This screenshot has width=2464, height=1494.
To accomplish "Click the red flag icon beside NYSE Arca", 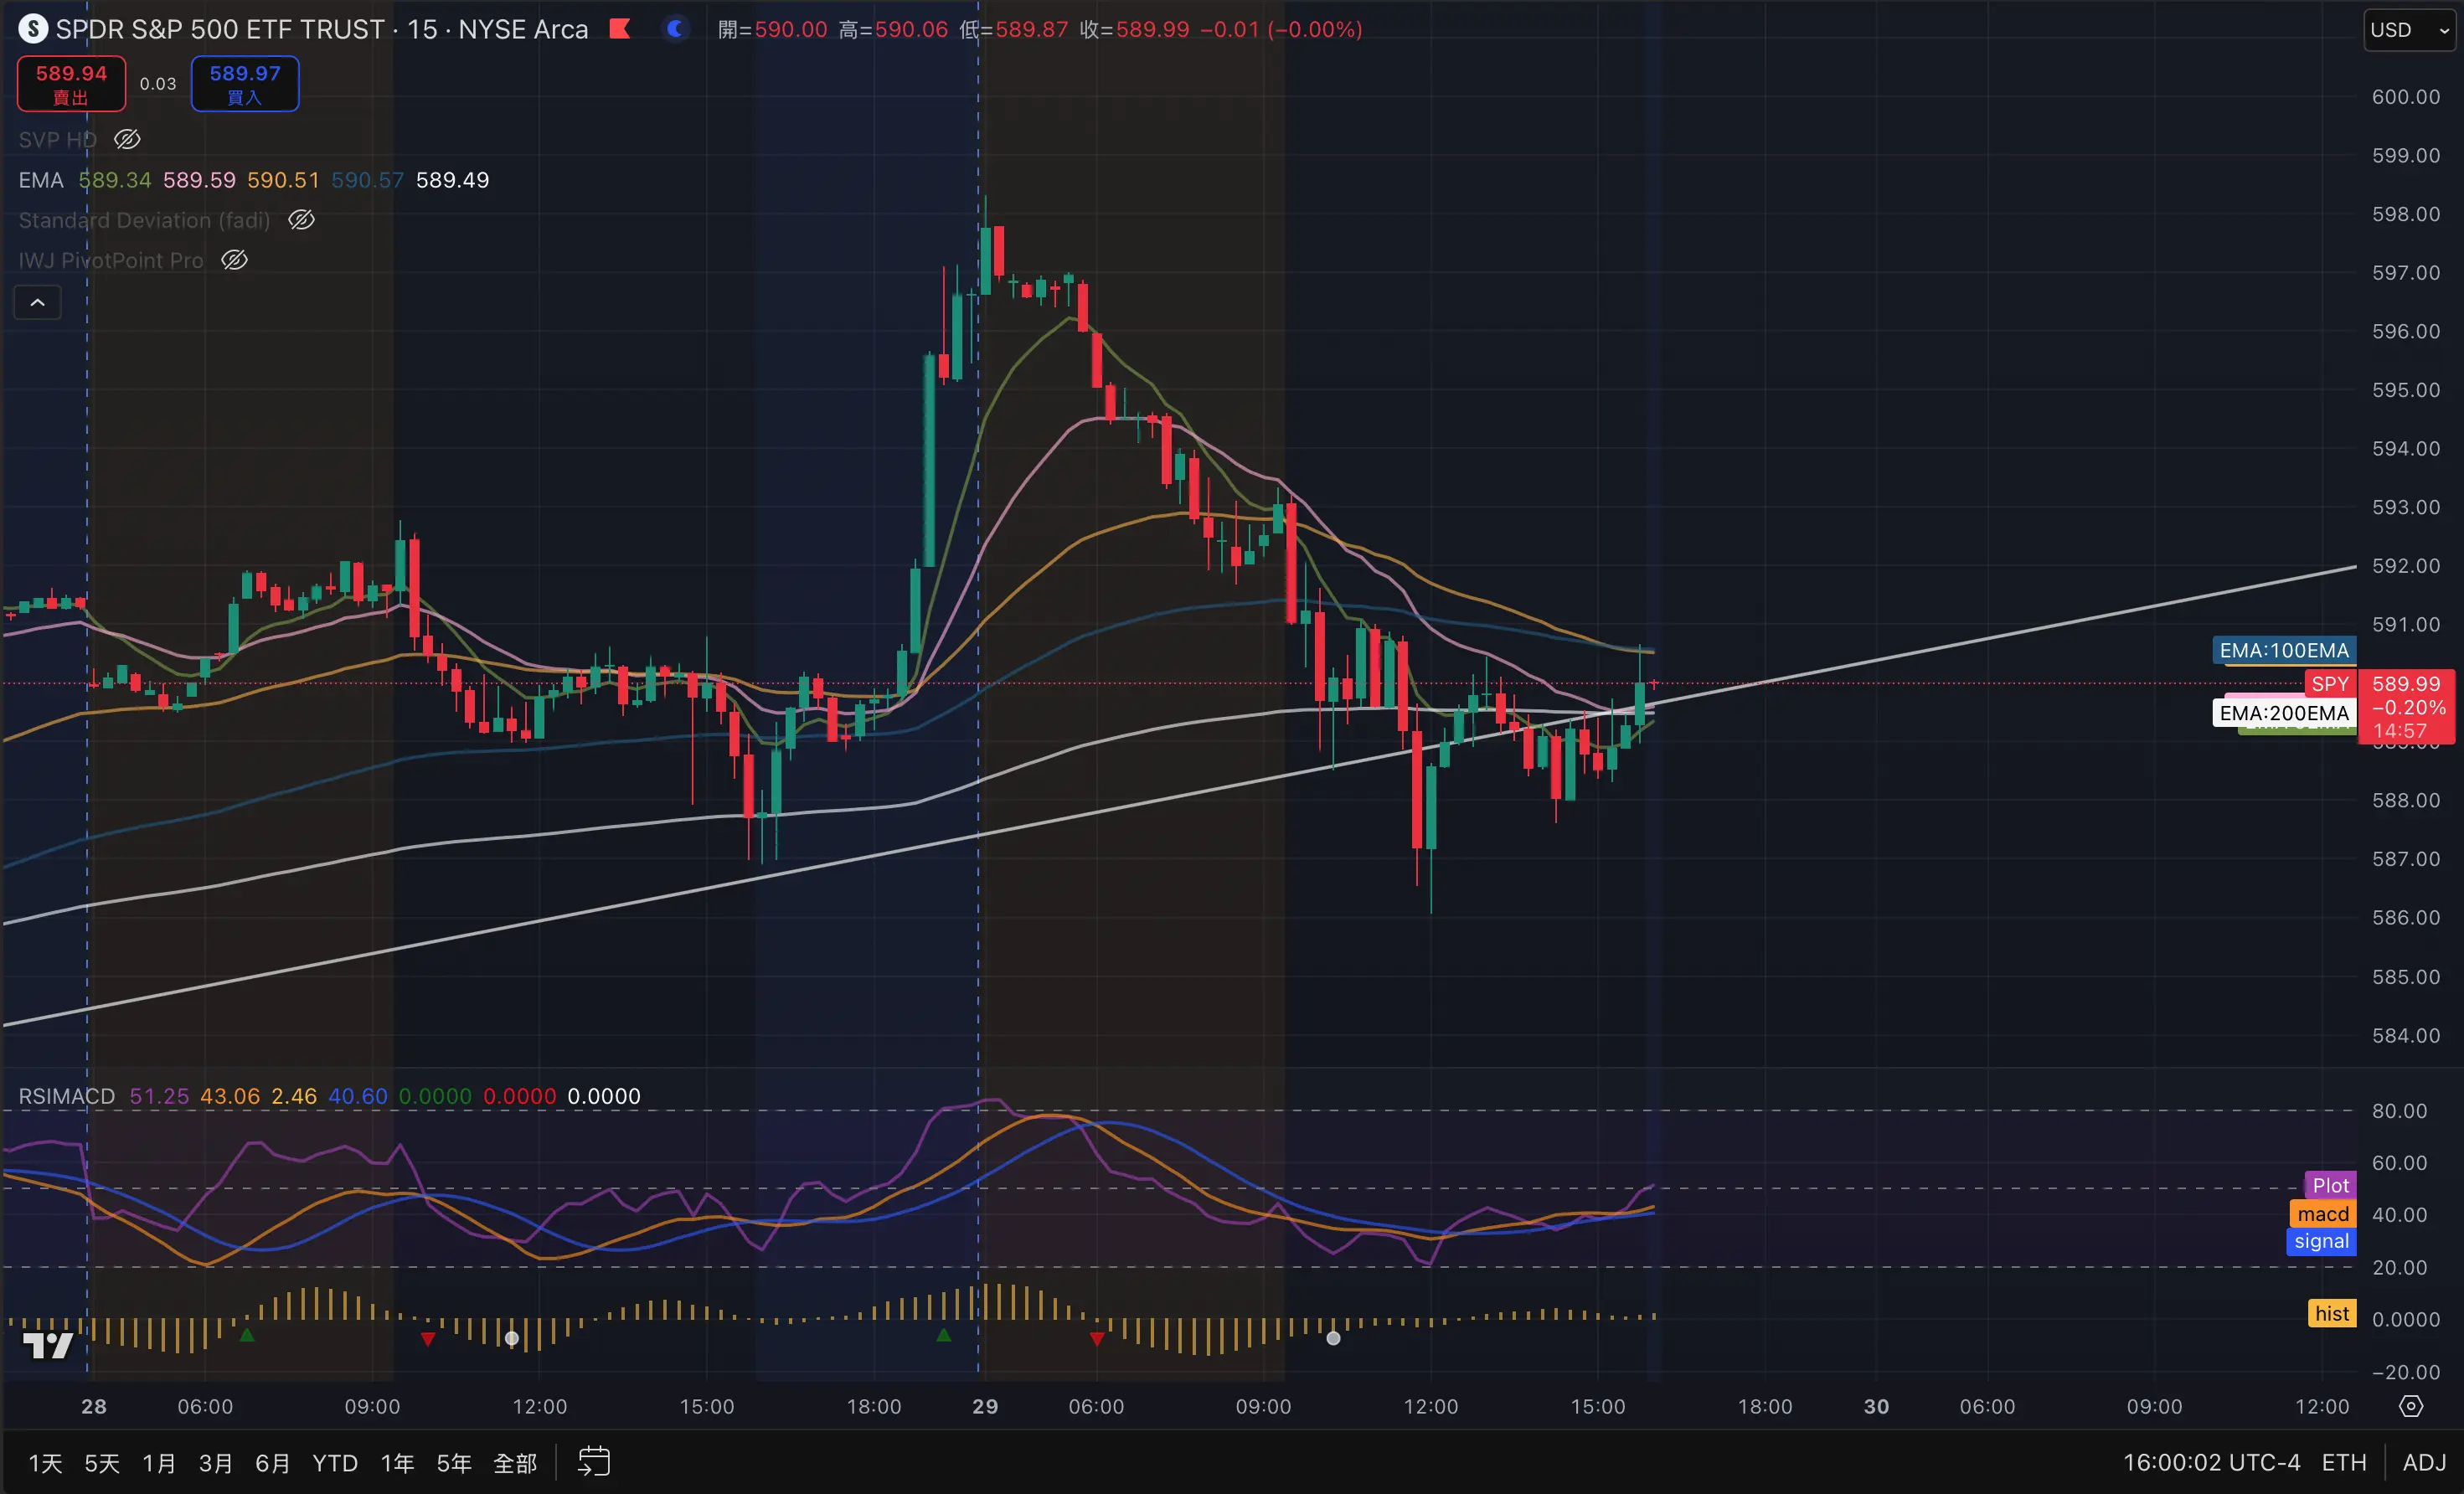I will point(620,29).
